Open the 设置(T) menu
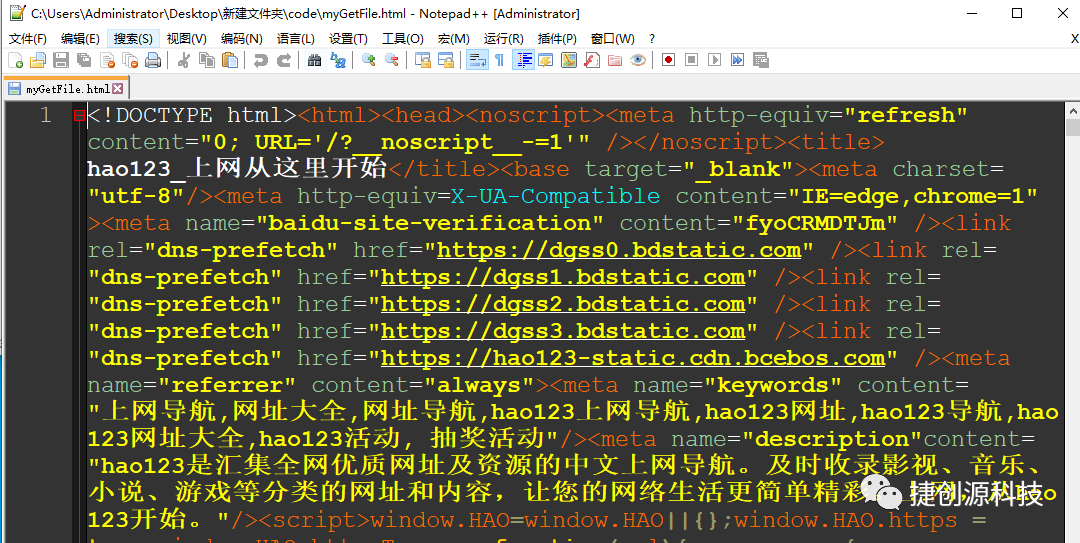The image size is (1080, 543). click(348, 39)
